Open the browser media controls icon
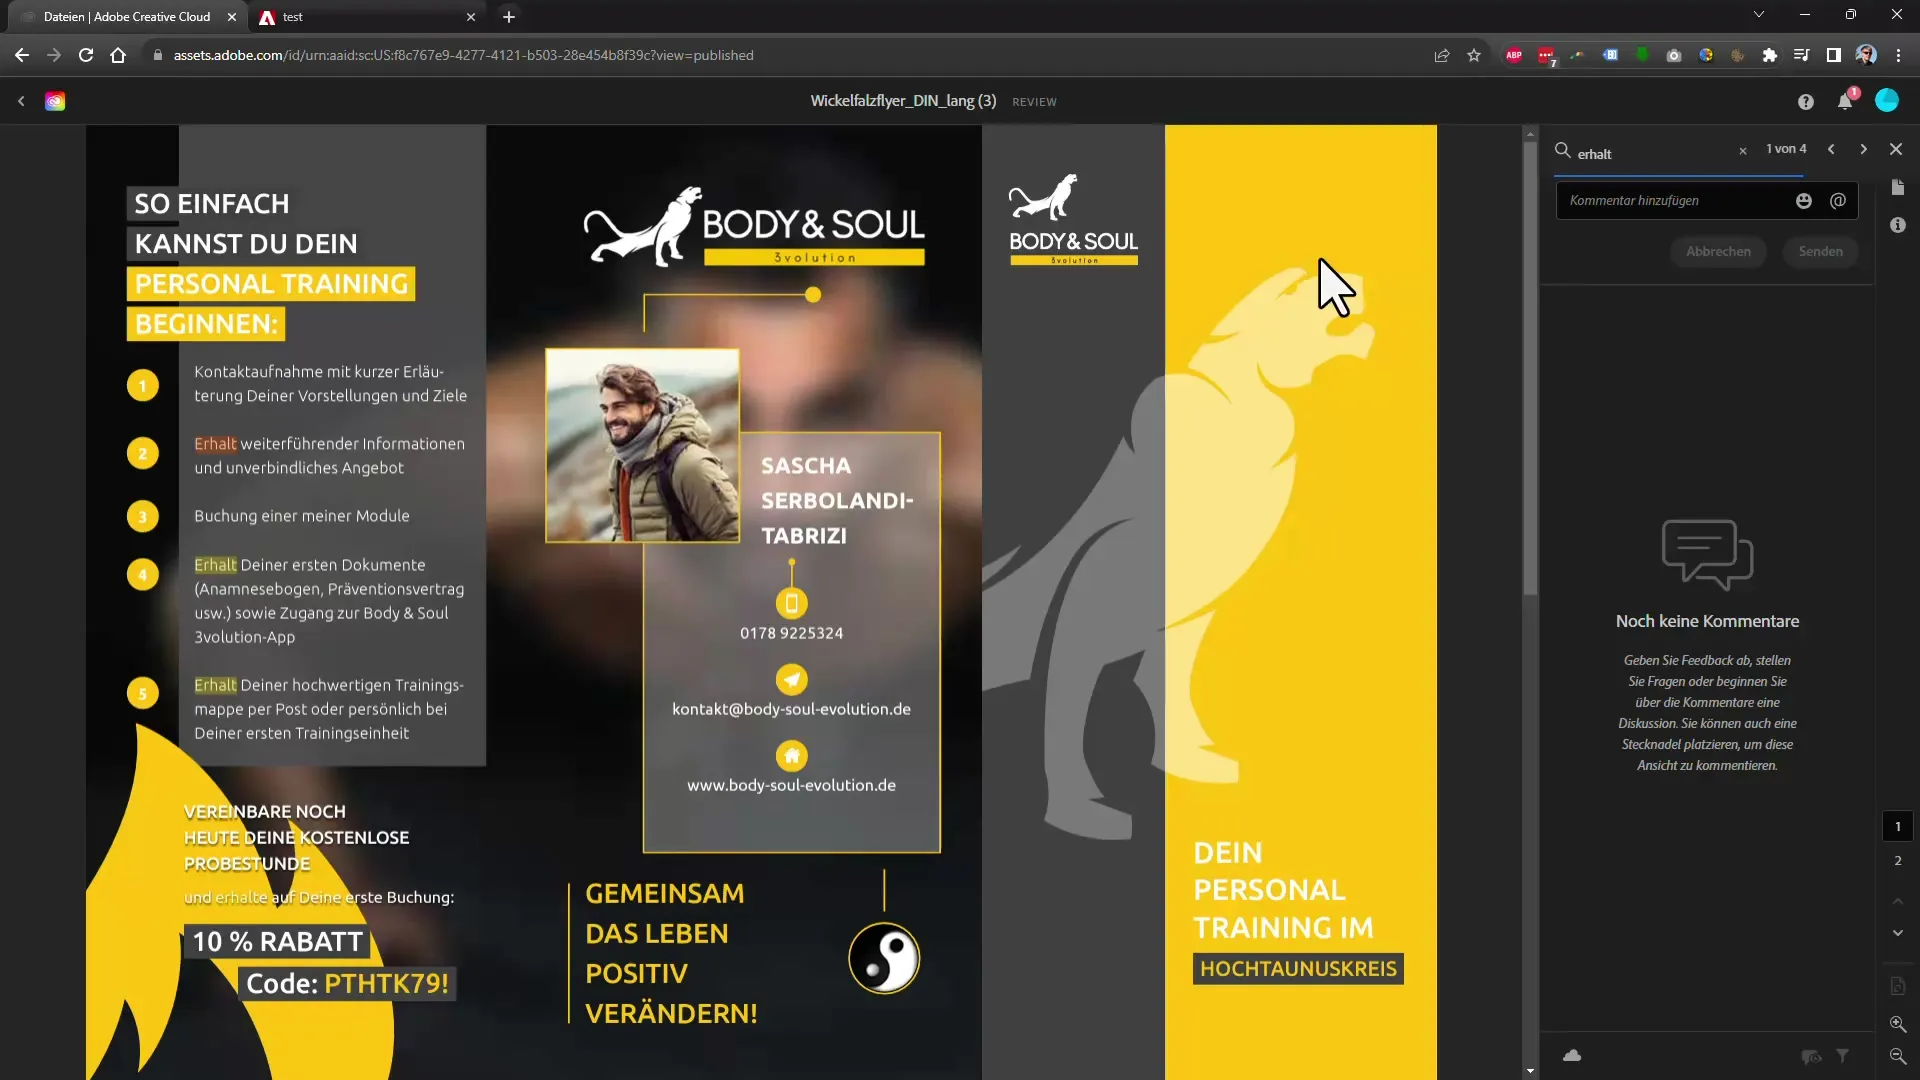The image size is (1920, 1080). click(1801, 55)
